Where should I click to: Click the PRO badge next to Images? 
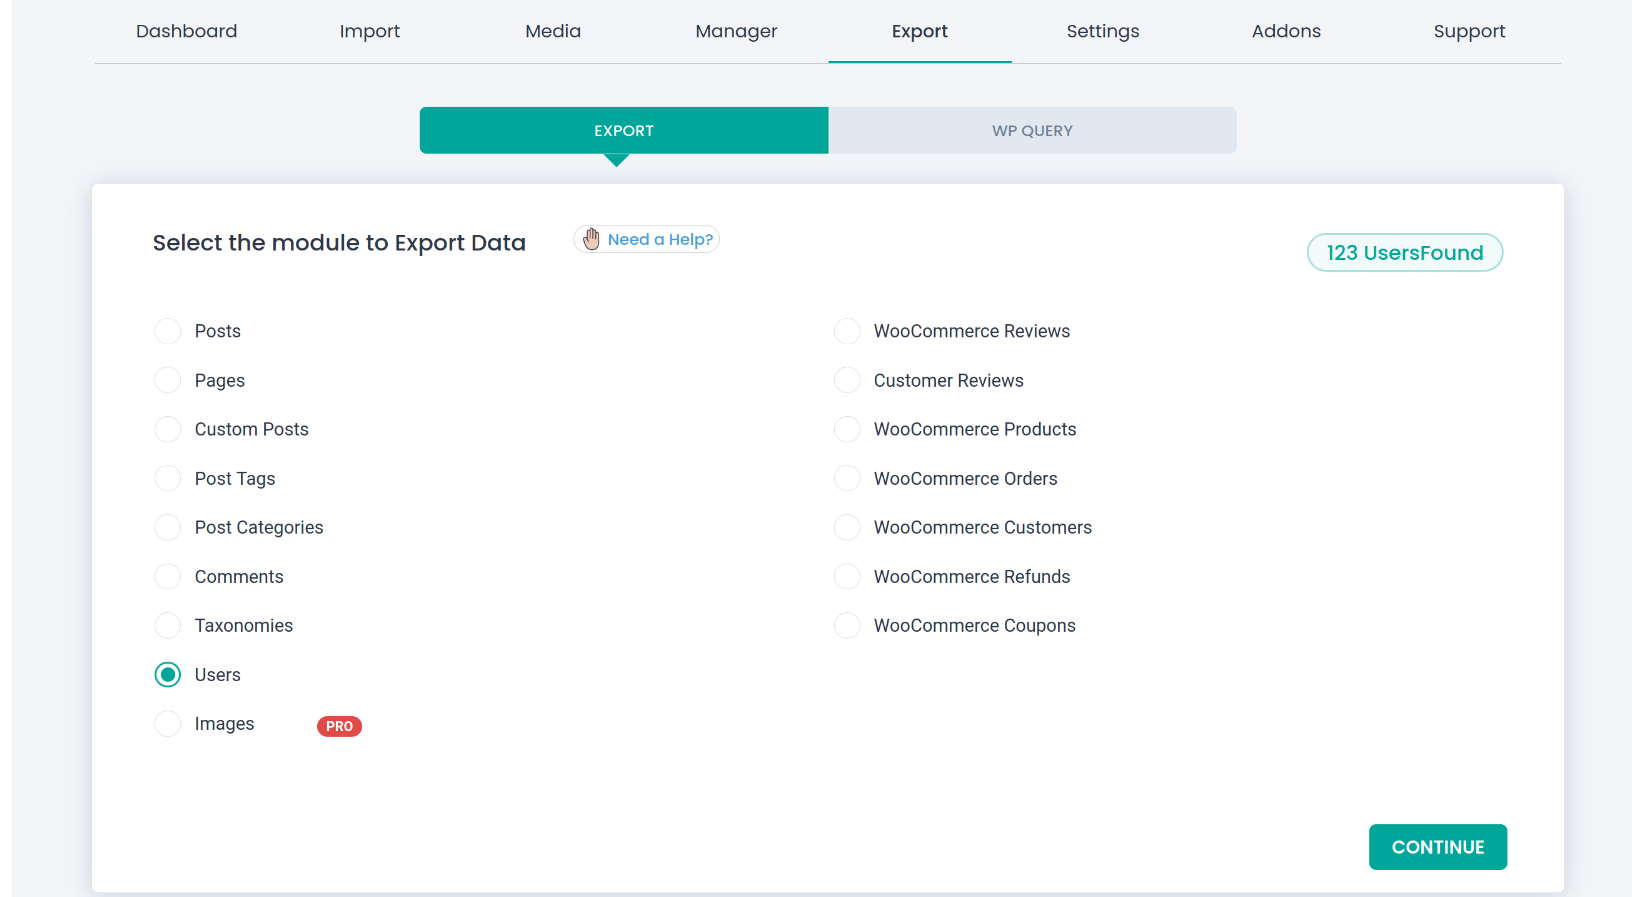point(339,726)
